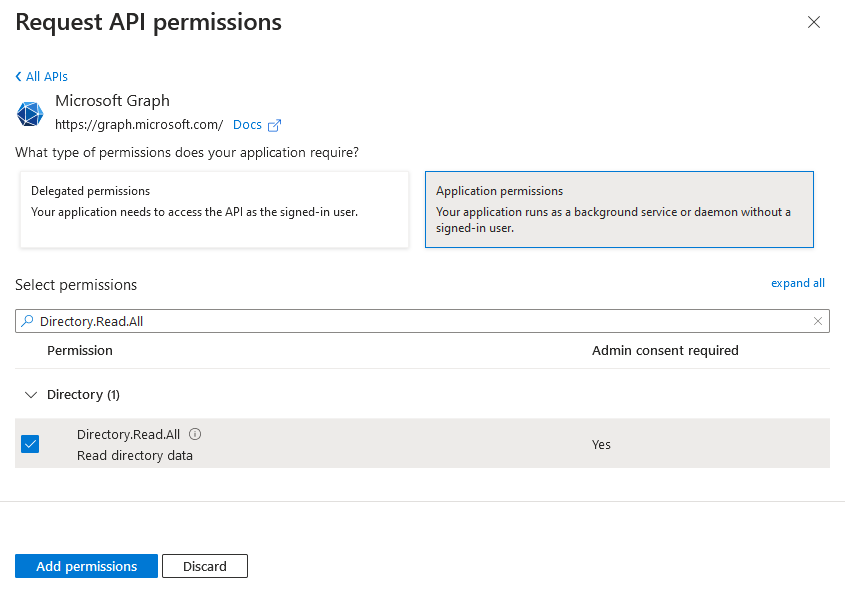
Task: Click the Admin consent required column header
Action: (665, 350)
